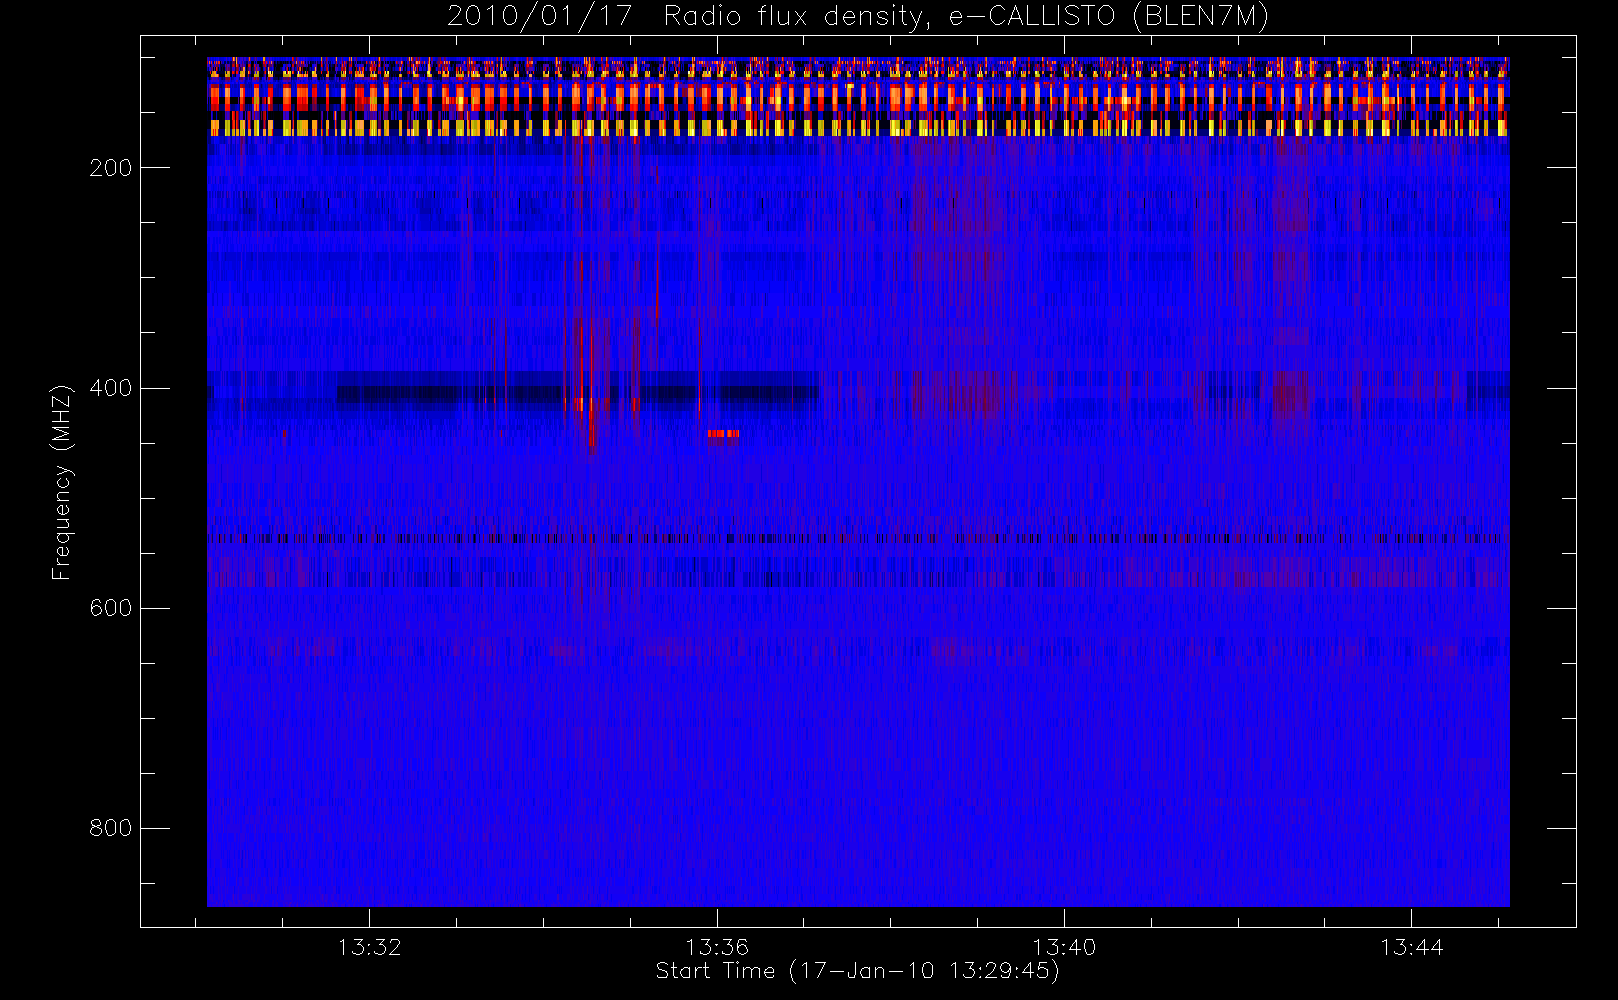Click the '600' frequency tick label
1618x1000 pixels.
(x=111, y=608)
